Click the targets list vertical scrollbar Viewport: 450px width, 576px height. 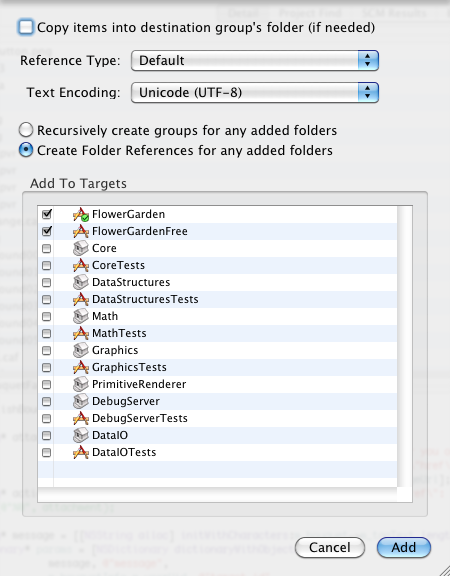pyautogui.click(x=404, y=346)
